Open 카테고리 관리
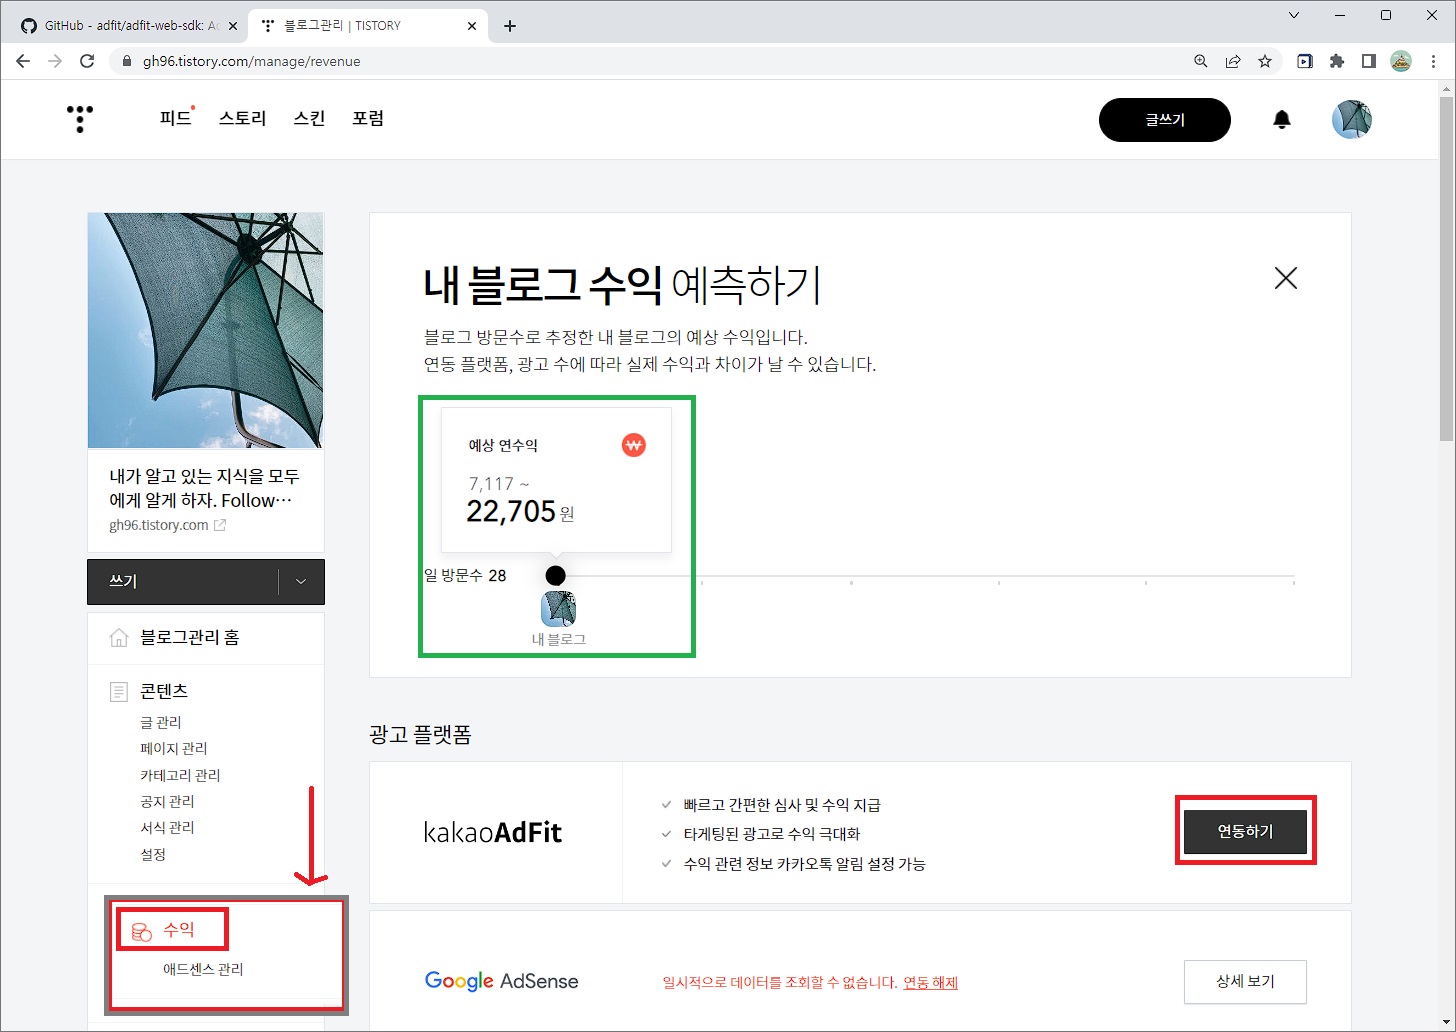The height and width of the screenshot is (1032, 1456). (180, 775)
